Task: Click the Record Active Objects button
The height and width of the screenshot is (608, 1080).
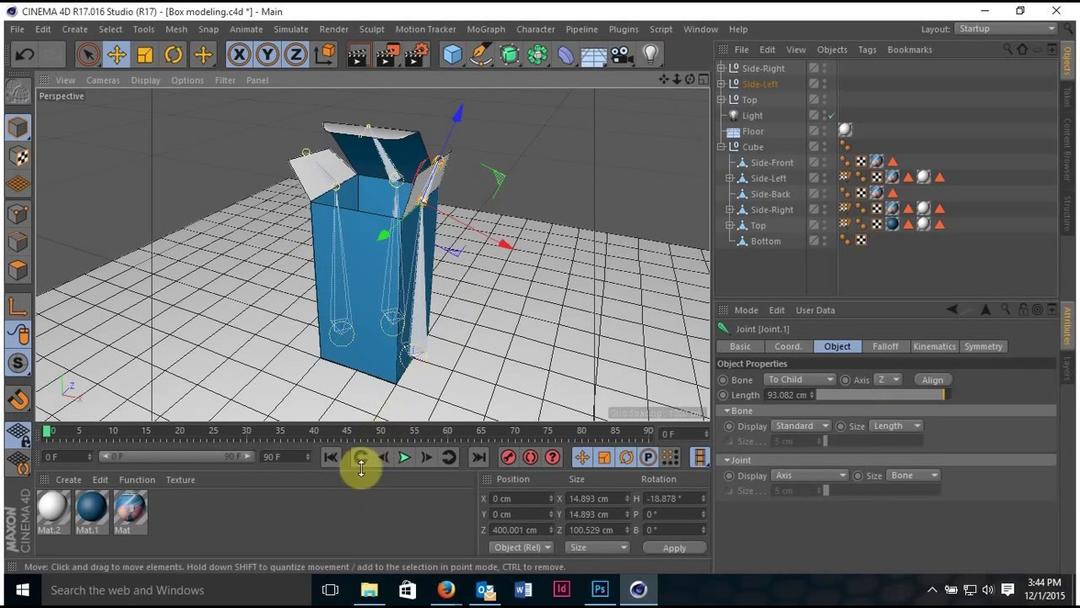Action: pyautogui.click(x=508, y=457)
